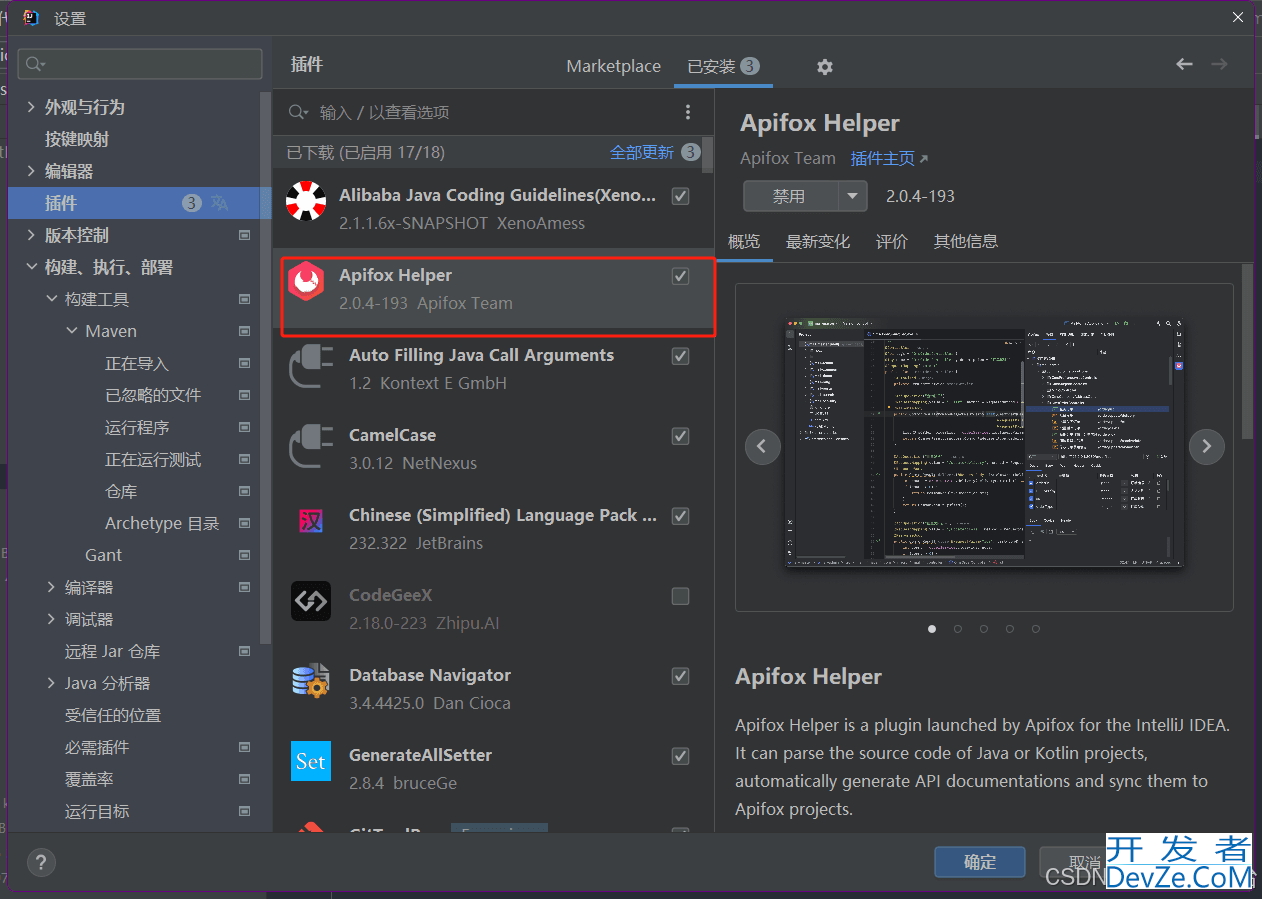Open the 最新变化 tab
The width and height of the screenshot is (1262, 899).
(x=818, y=241)
